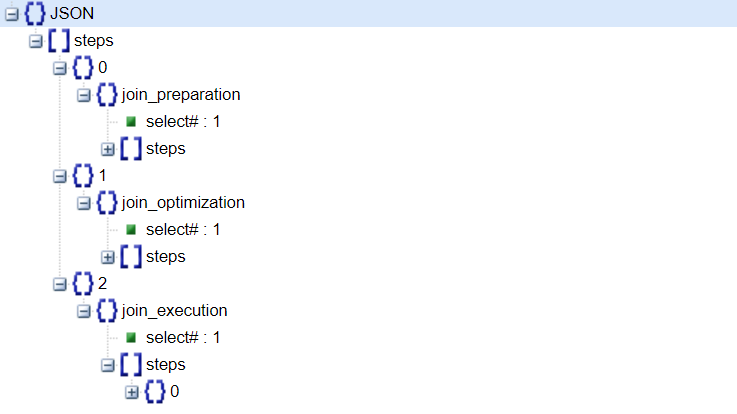
Task: Collapse the join_preparation node
Action: (84, 95)
